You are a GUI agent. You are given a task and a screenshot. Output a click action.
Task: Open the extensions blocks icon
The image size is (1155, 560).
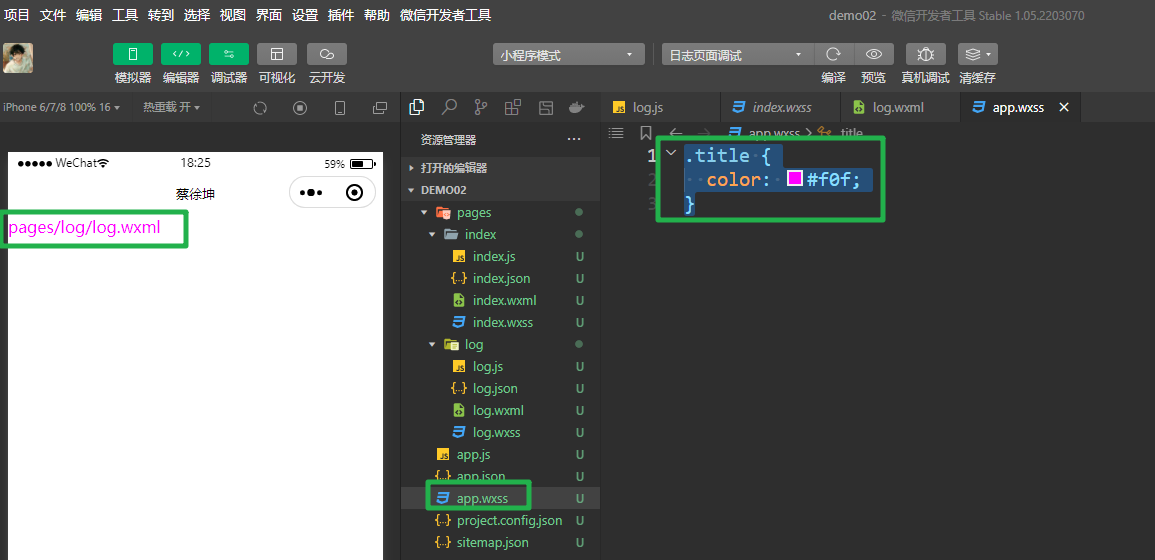click(513, 108)
